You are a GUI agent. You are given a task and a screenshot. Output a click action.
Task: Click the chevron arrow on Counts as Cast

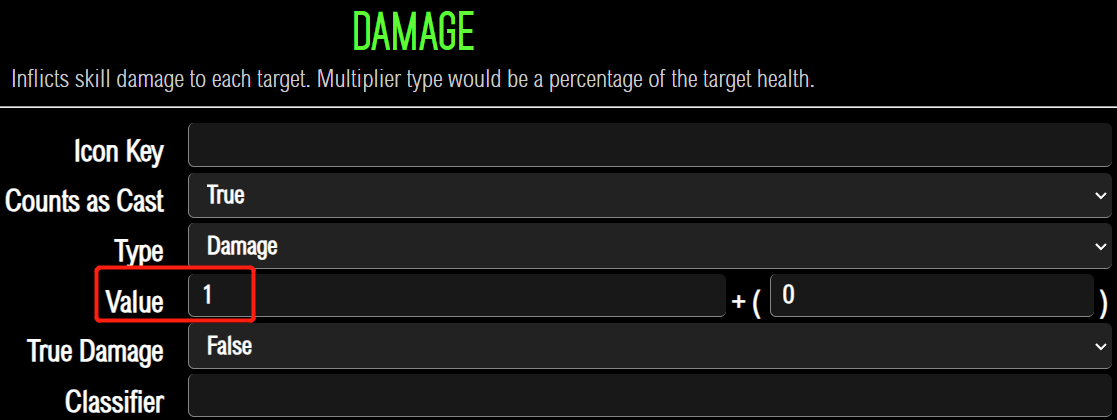pos(1100,197)
